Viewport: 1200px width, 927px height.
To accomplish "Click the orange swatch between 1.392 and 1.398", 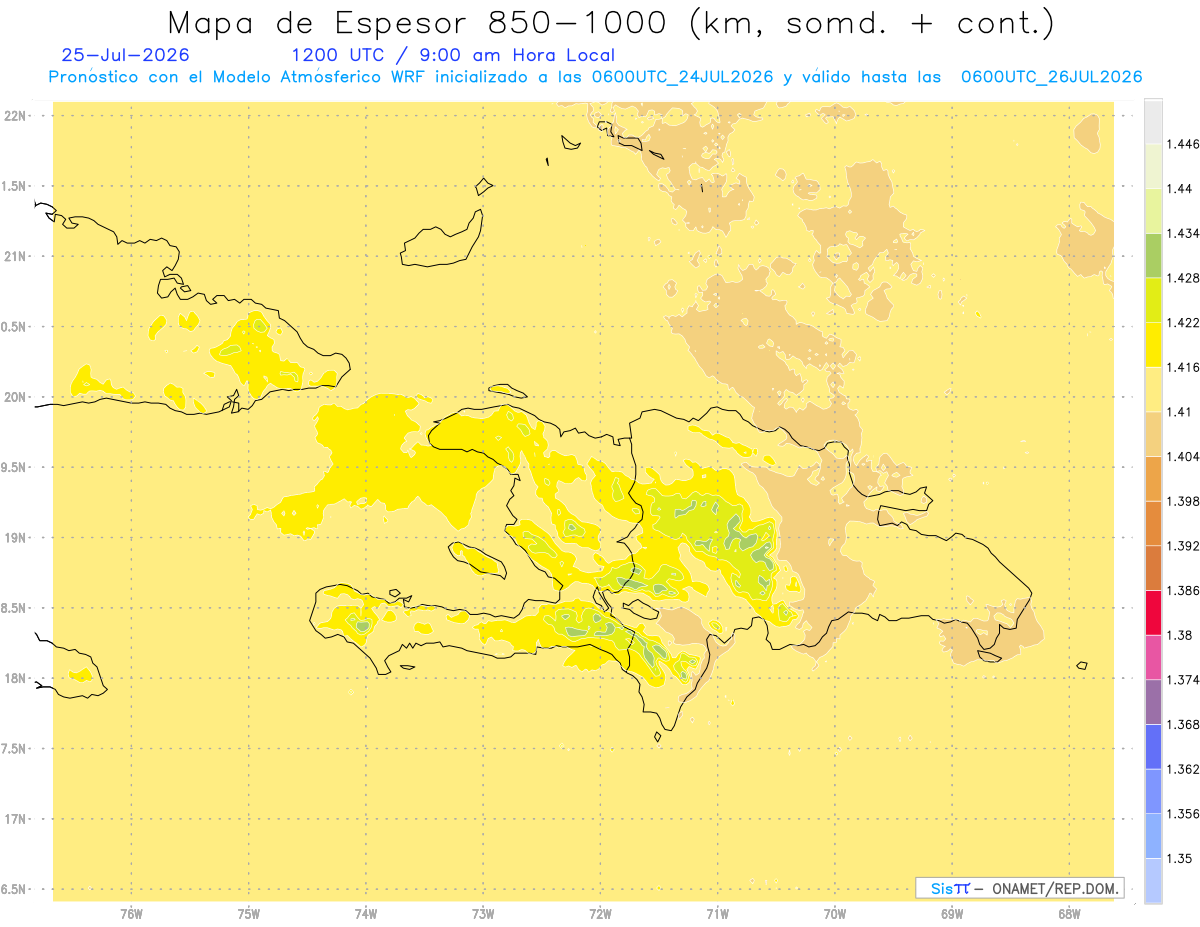I will [x=1153, y=523].
